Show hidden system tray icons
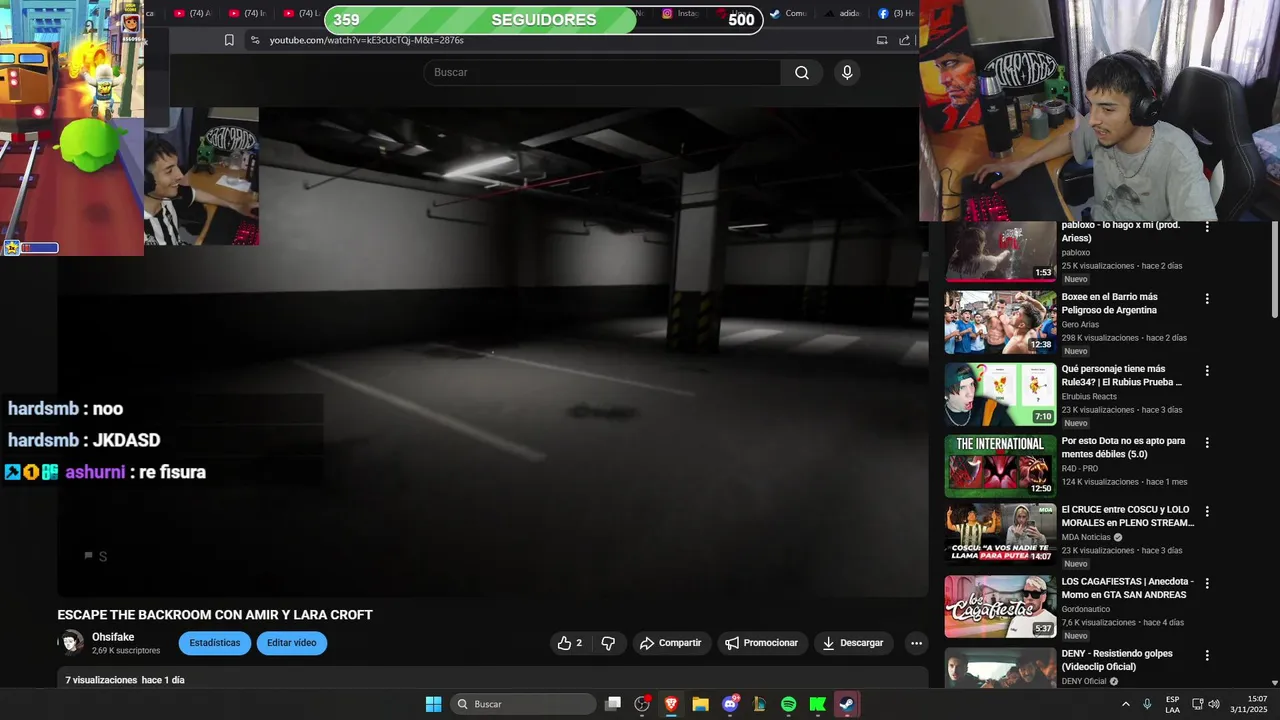This screenshot has width=1280, height=720. (1126, 704)
